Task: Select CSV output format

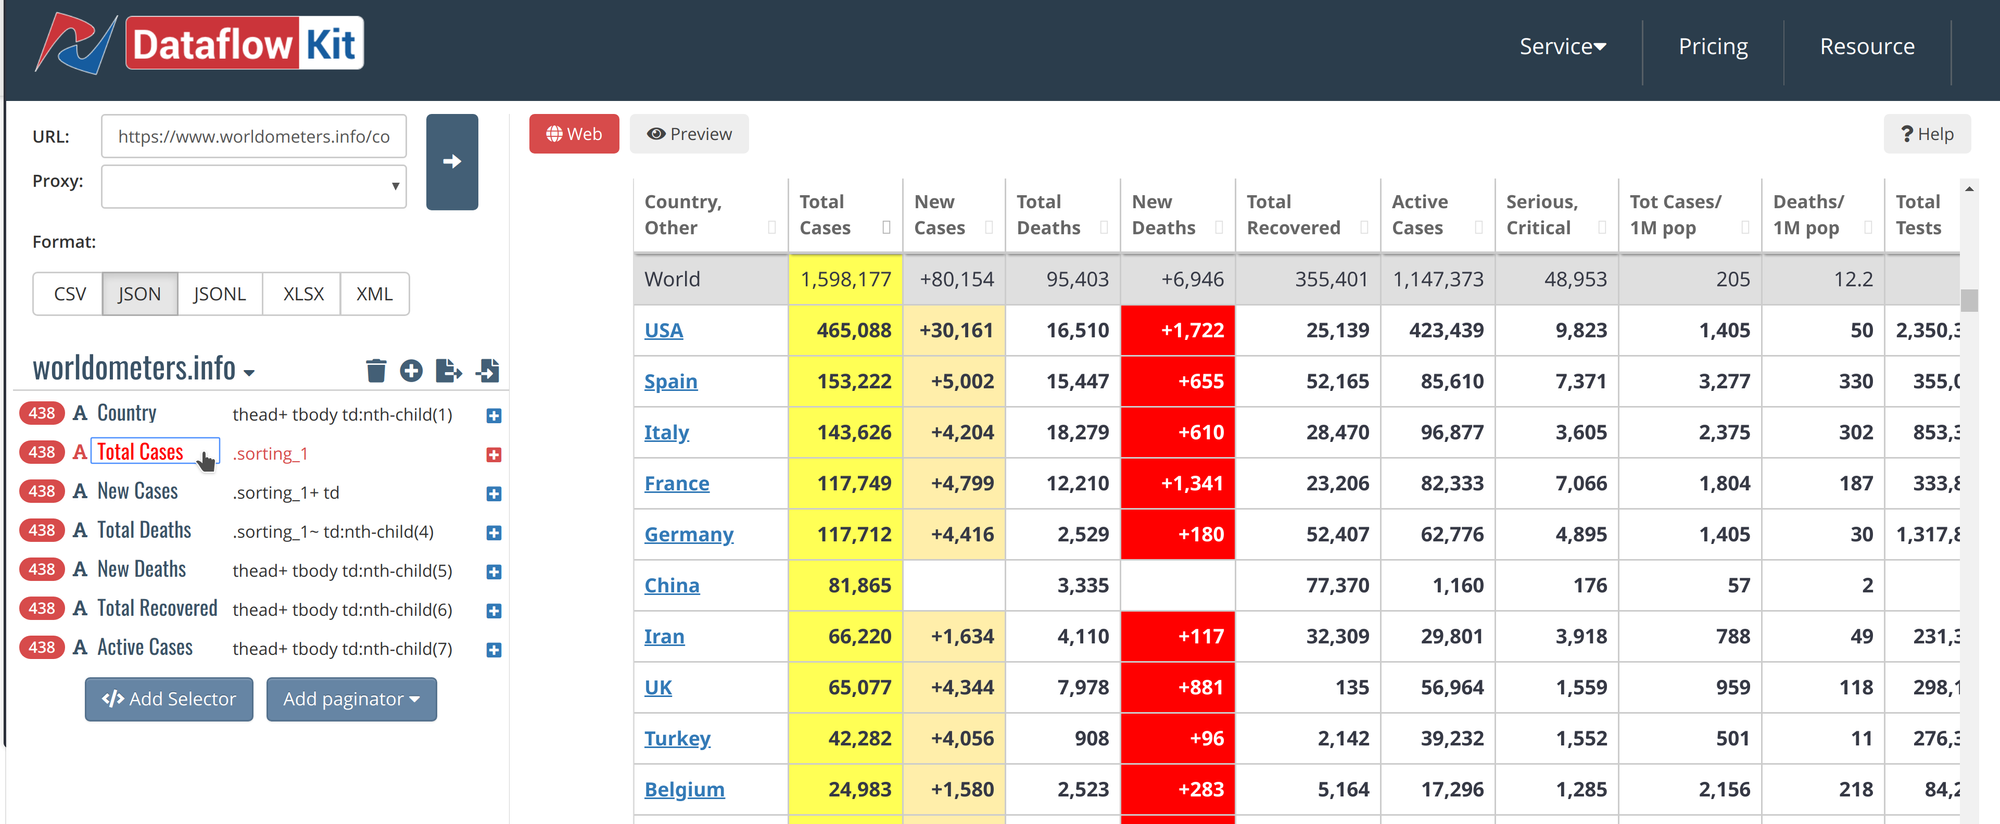Action: click(69, 294)
